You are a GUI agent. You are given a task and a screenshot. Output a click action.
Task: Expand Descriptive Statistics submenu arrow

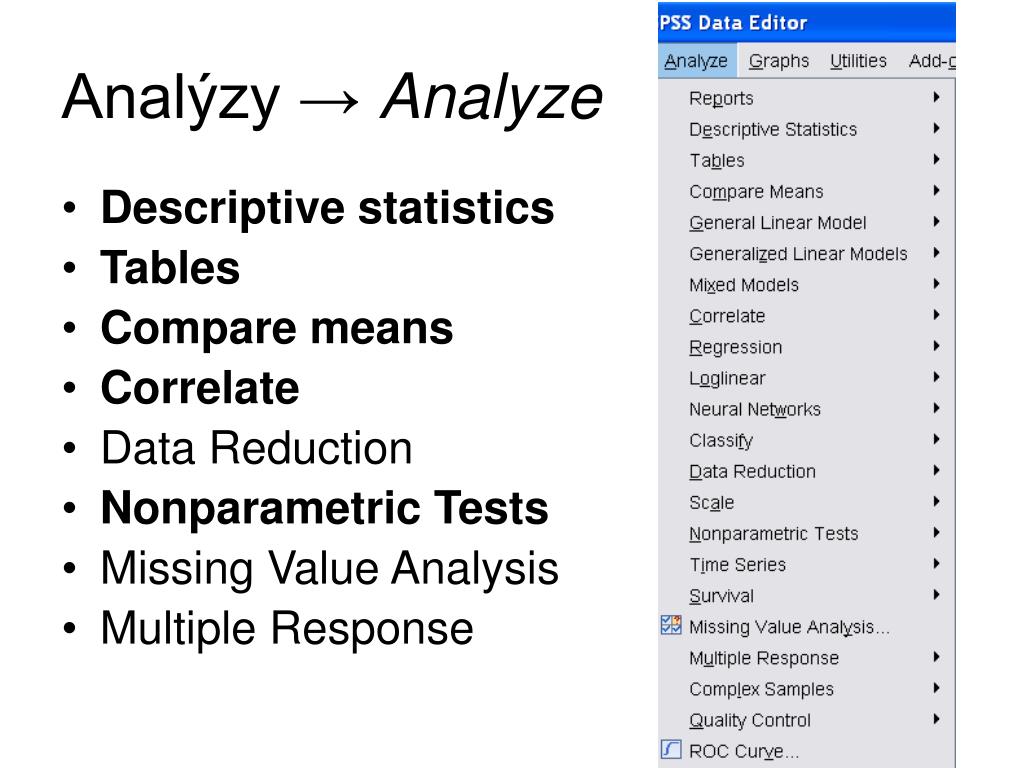coord(936,129)
